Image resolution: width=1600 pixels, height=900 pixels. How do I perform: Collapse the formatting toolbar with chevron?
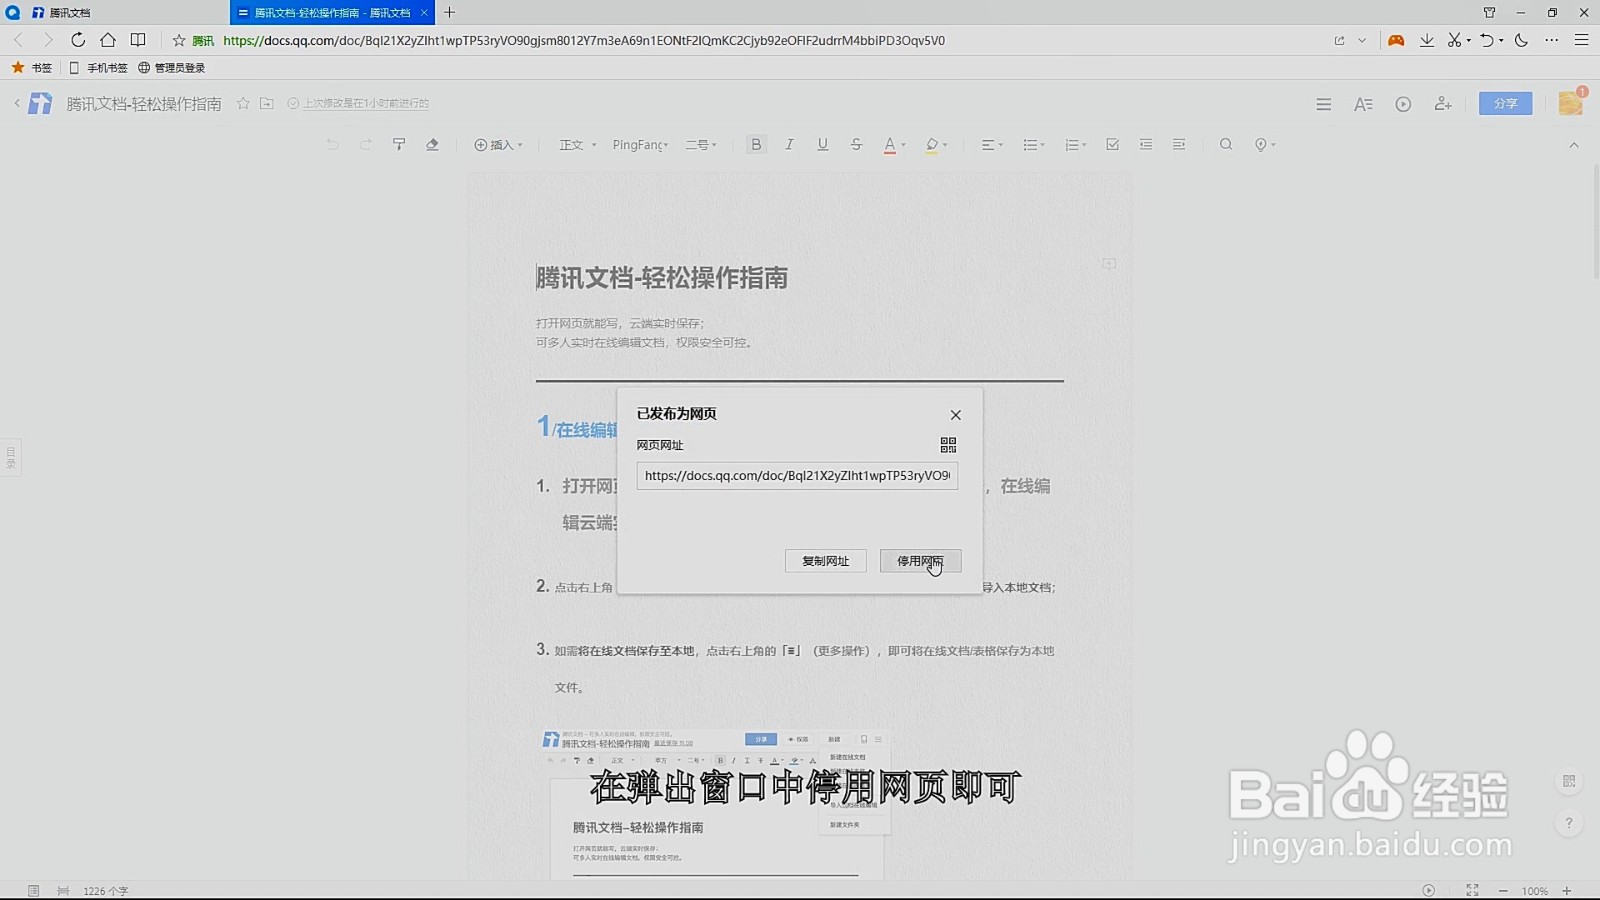(x=1574, y=145)
